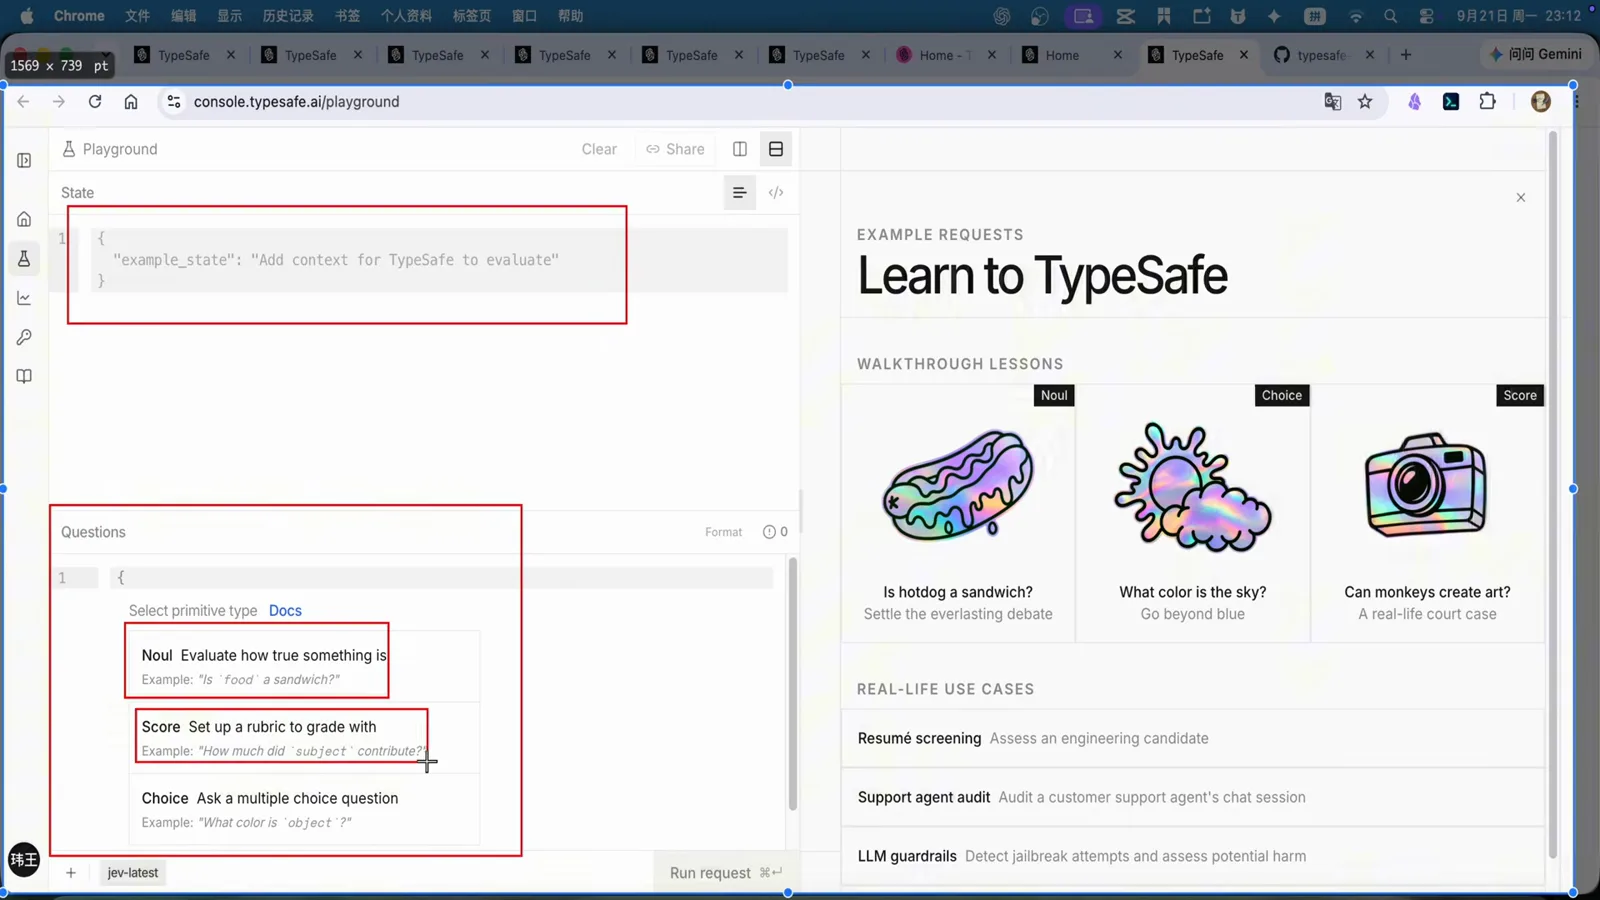
Task: Open Spotlight search in menu bar
Action: [1391, 16]
